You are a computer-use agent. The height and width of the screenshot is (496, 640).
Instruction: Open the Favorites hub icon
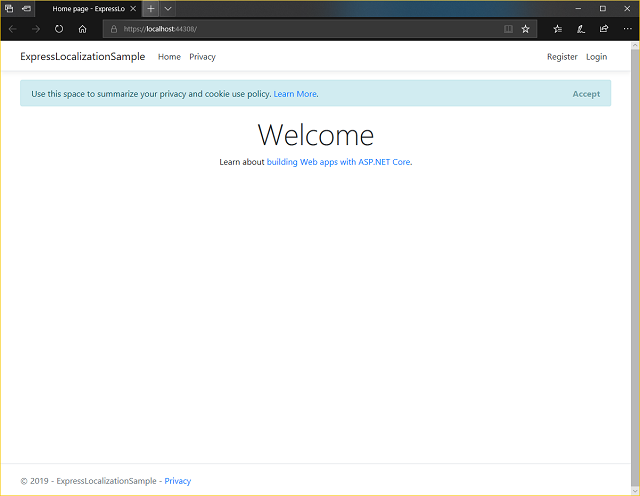pyautogui.click(x=557, y=29)
